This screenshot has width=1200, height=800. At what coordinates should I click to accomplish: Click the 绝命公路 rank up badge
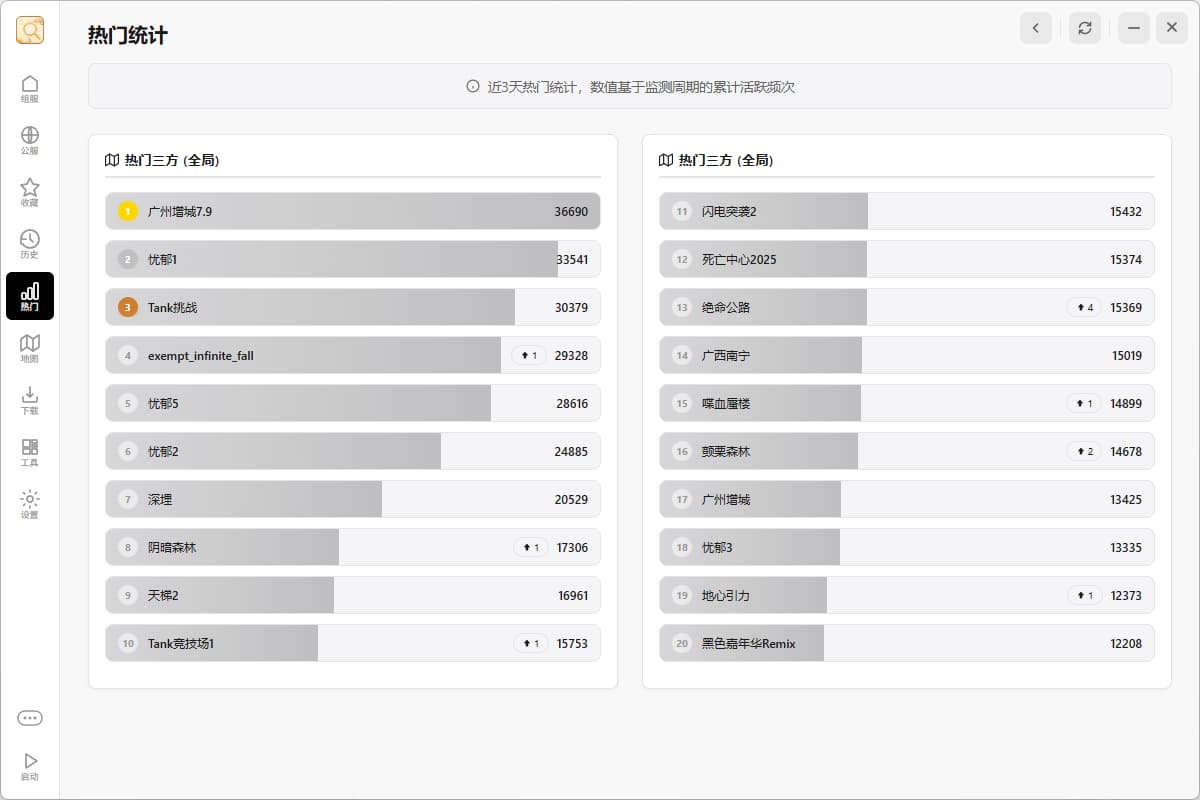1084,307
